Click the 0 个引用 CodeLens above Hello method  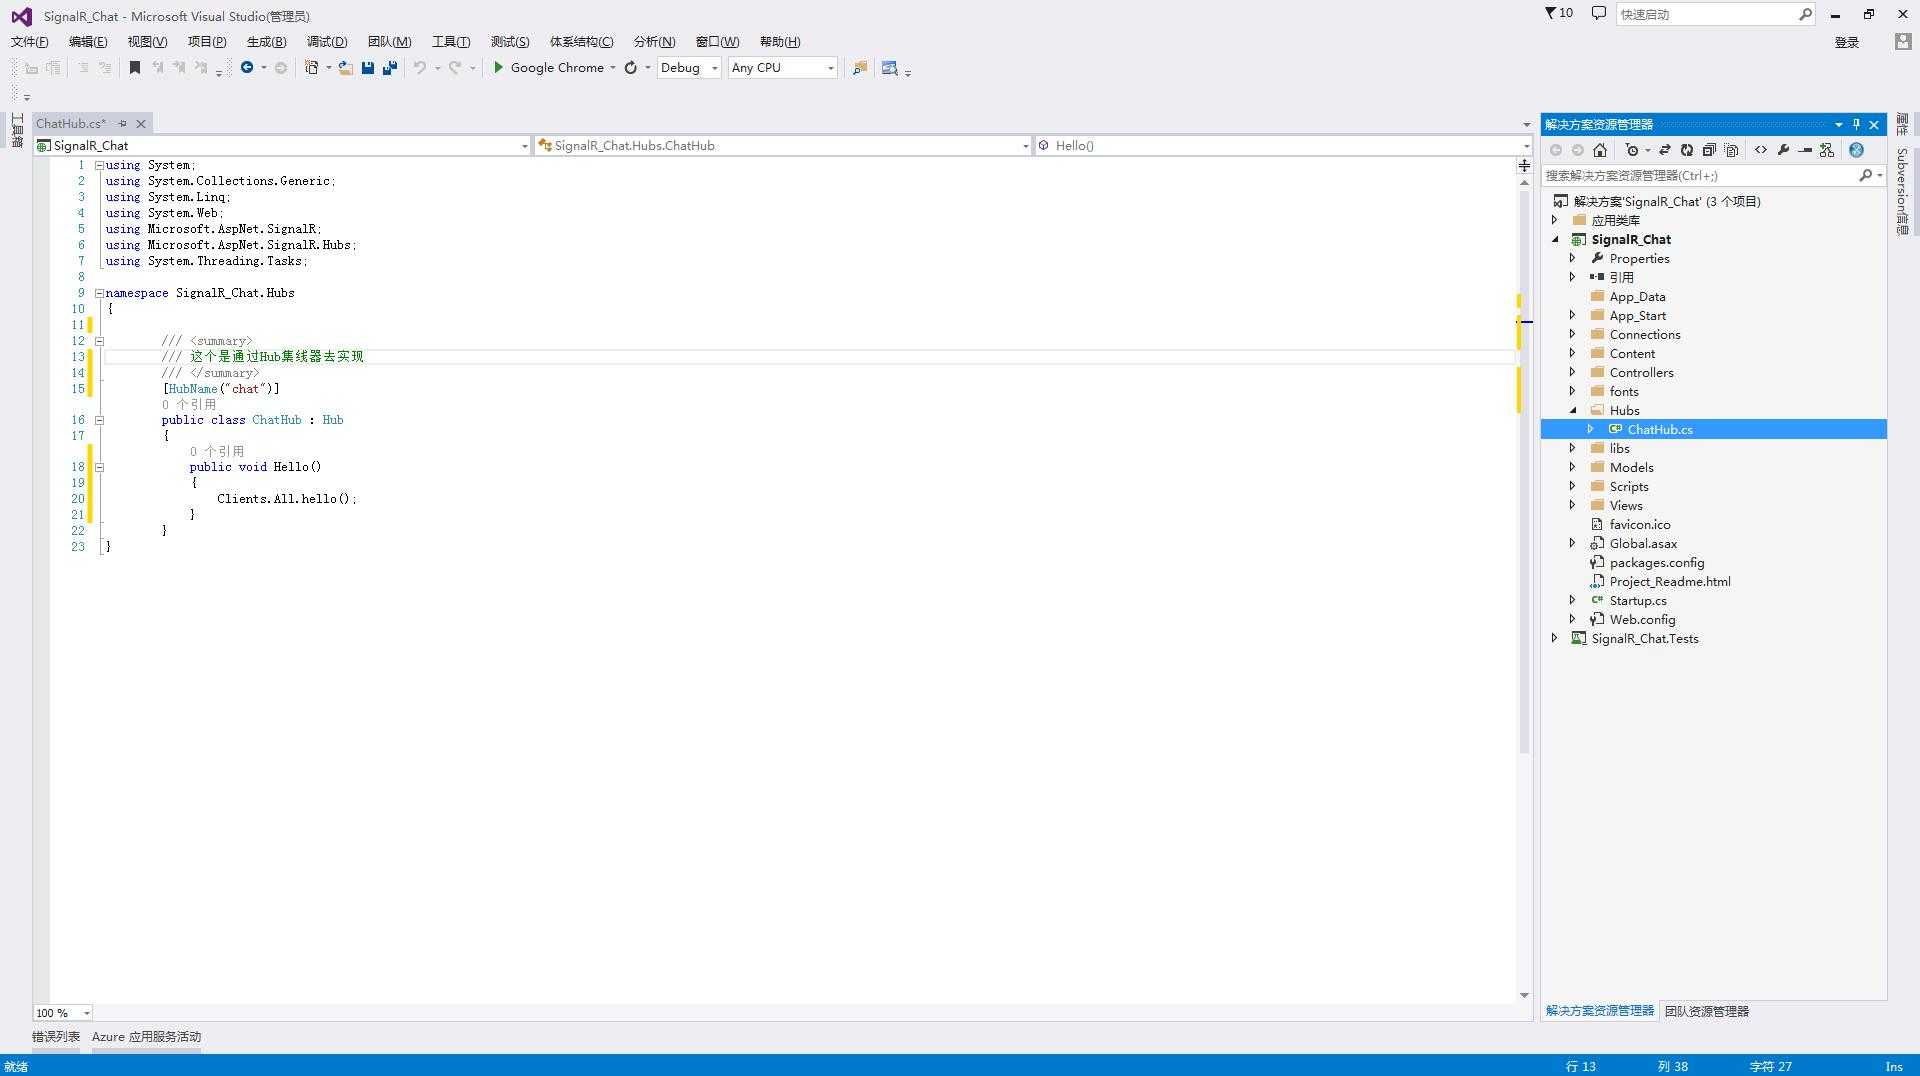coord(217,452)
